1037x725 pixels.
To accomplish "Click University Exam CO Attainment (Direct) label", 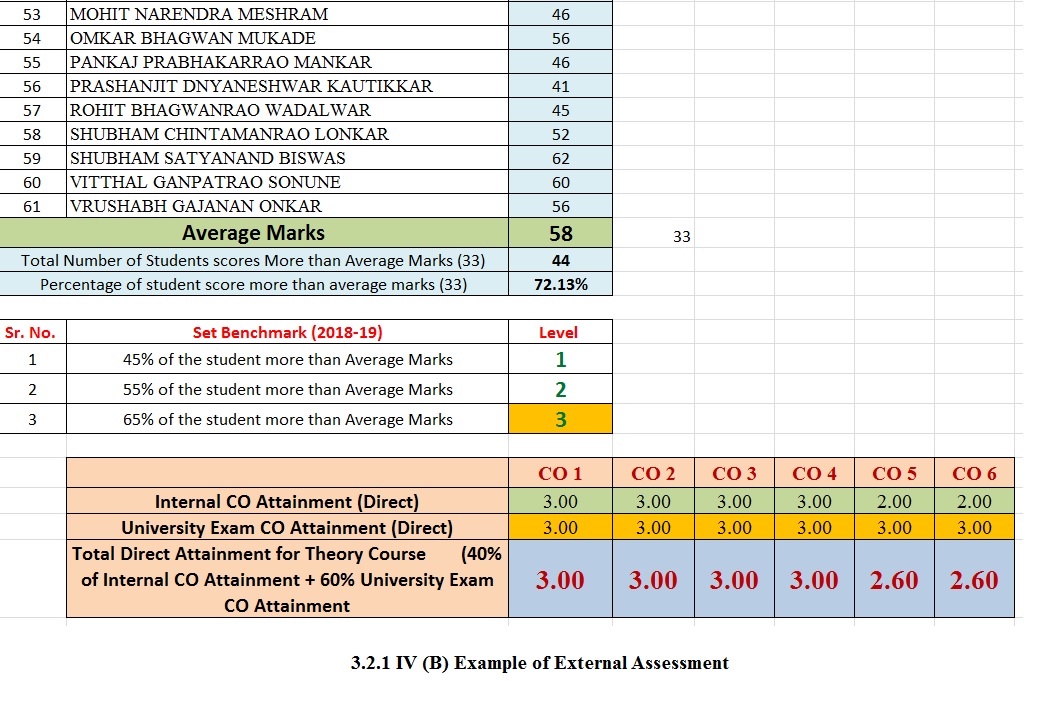I will pos(287,528).
